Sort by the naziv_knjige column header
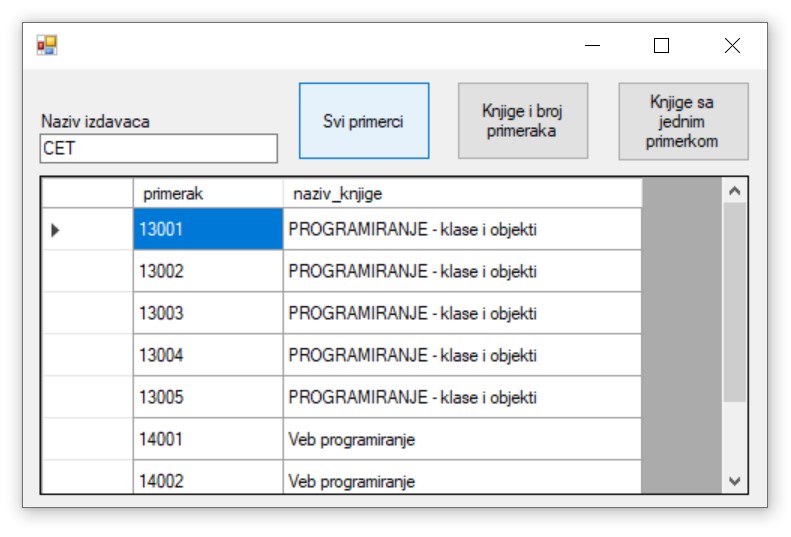Viewport: 791px width, 537px height. coord(461,193)
